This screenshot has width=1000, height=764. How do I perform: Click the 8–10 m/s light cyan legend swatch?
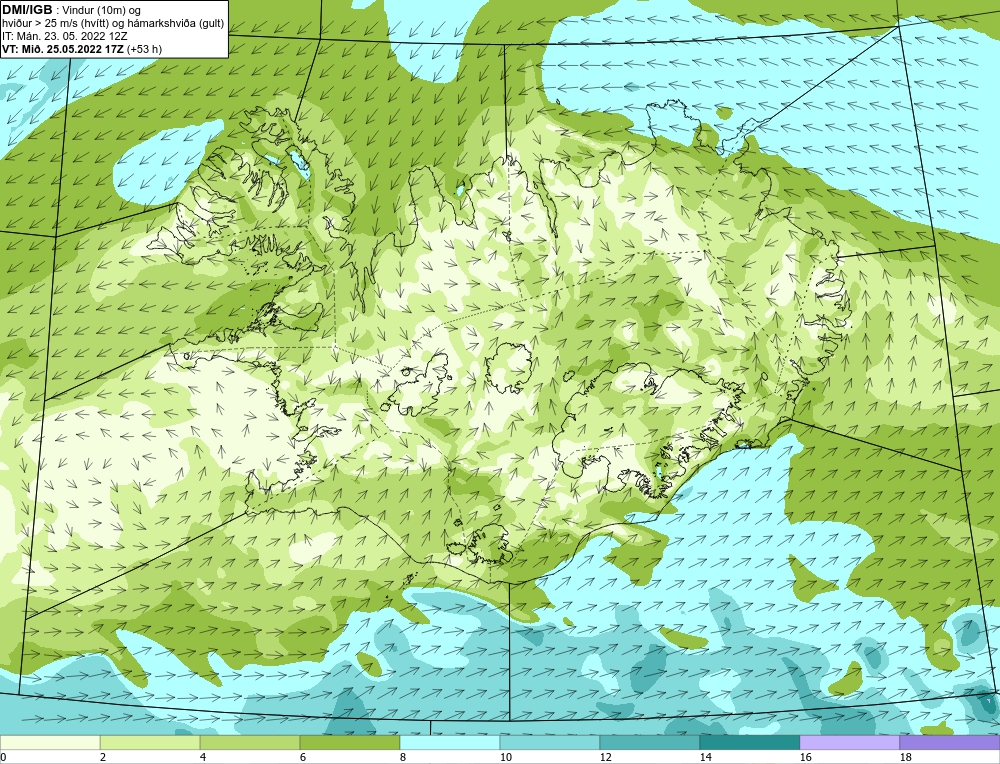pyautogui.click(x=450, y=742)
